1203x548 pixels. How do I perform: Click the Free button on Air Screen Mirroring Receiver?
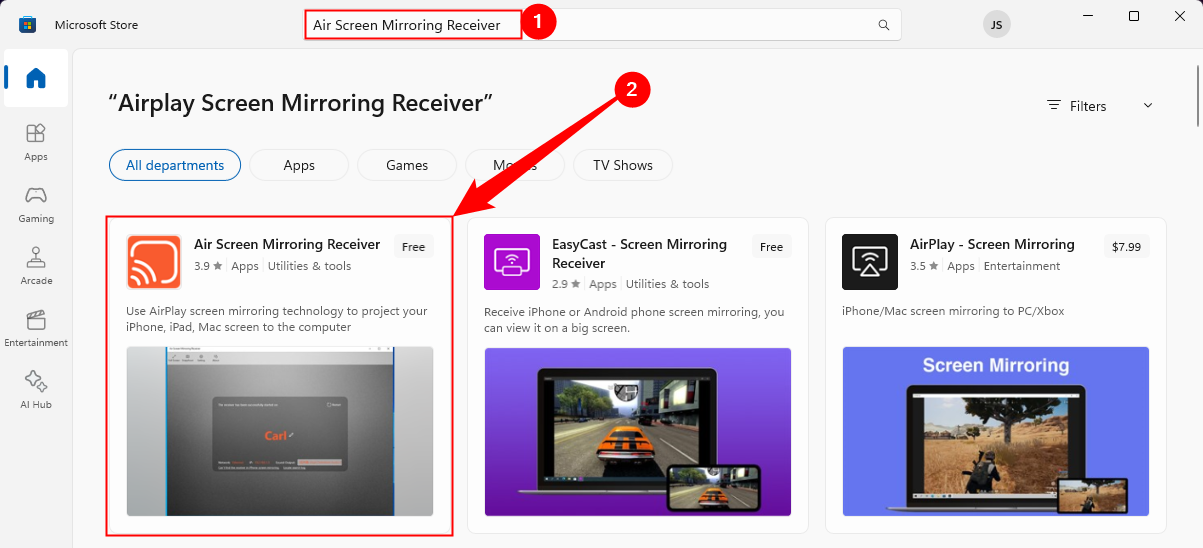pyautogui.click(x=414, y=247)
